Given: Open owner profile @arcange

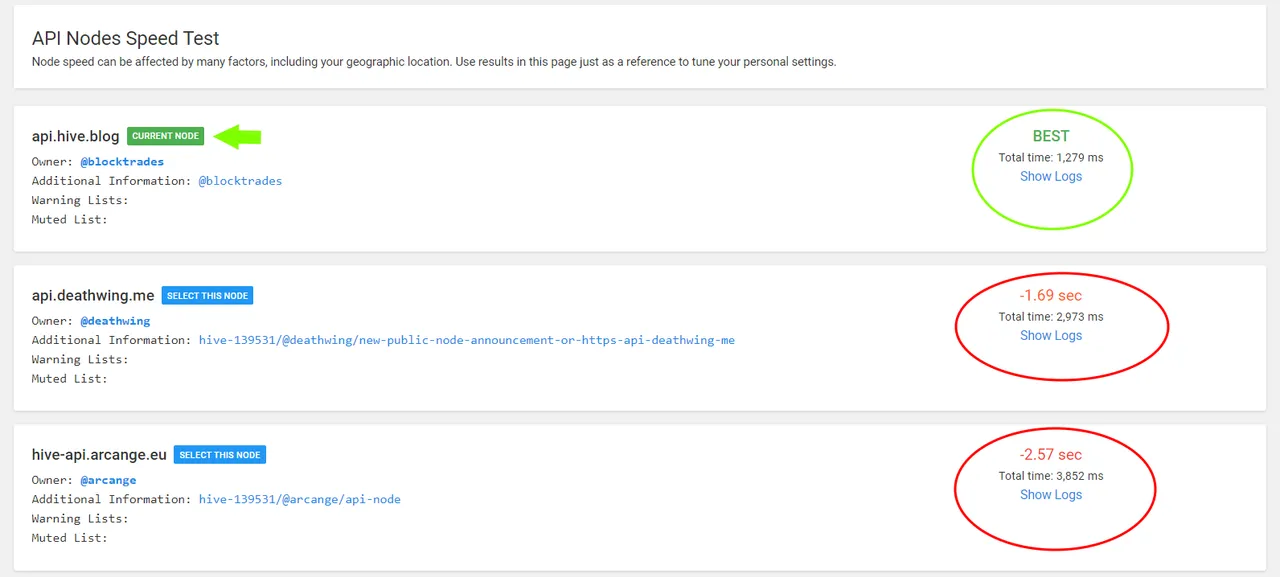Looking at the screenshot, I should pos(108,480).
